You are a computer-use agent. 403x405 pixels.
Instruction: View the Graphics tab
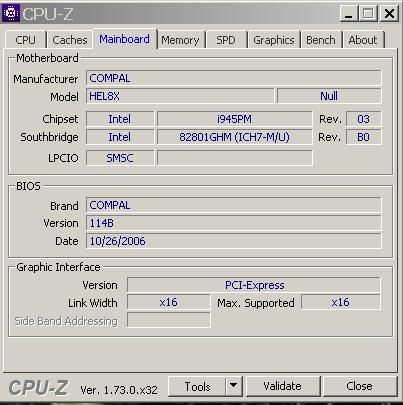274,40
